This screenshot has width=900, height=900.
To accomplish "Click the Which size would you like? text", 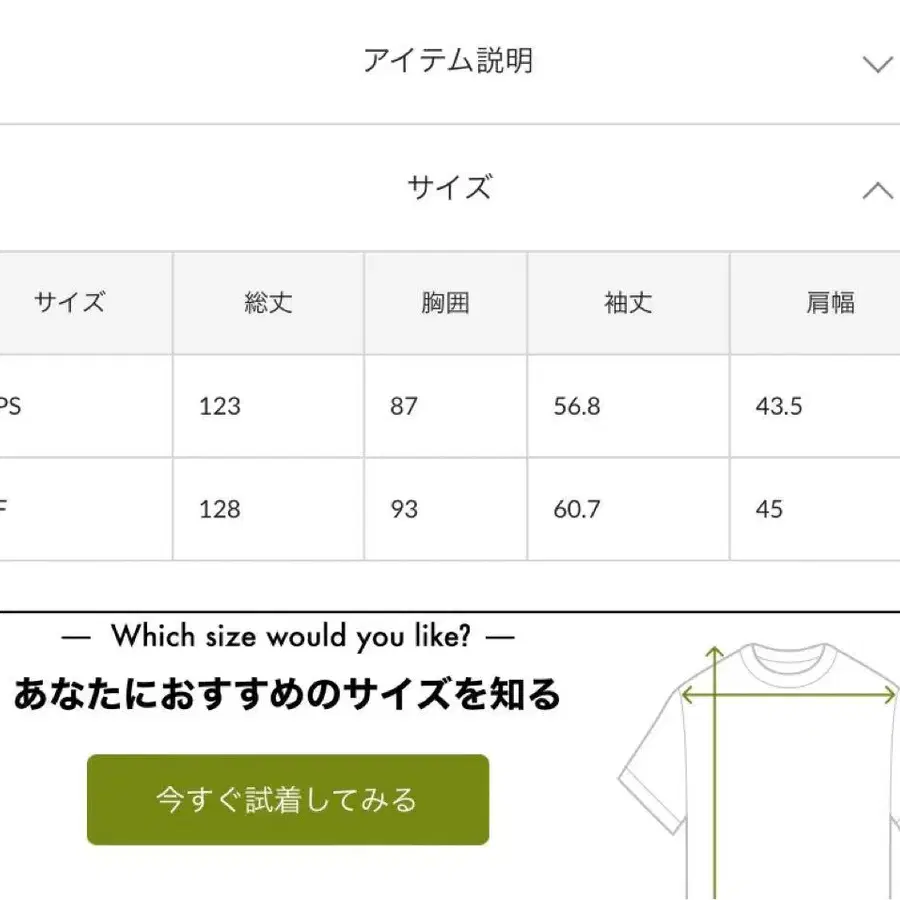I will coord(289,636).
